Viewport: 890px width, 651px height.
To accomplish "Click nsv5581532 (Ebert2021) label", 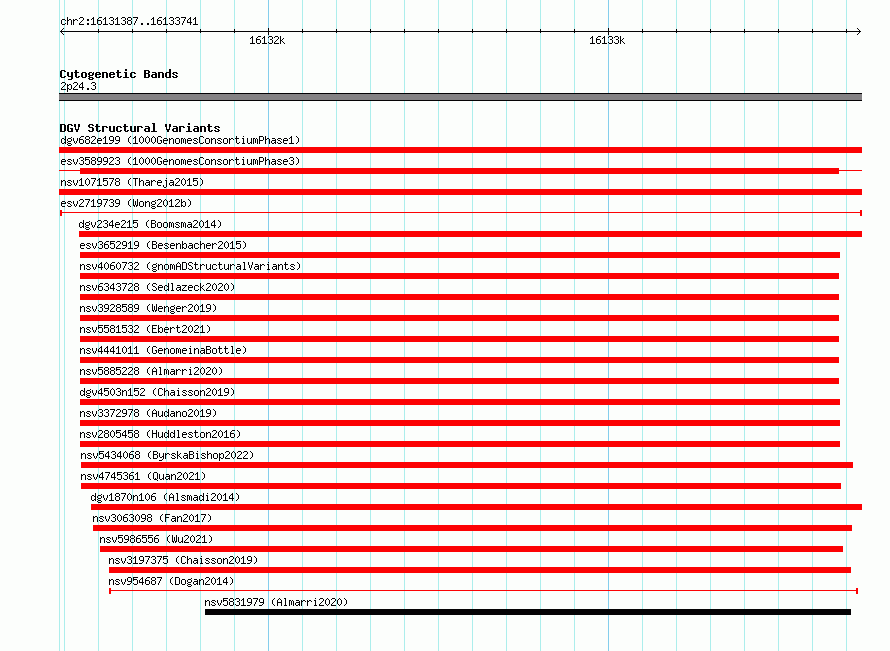I will pos(145,329).
